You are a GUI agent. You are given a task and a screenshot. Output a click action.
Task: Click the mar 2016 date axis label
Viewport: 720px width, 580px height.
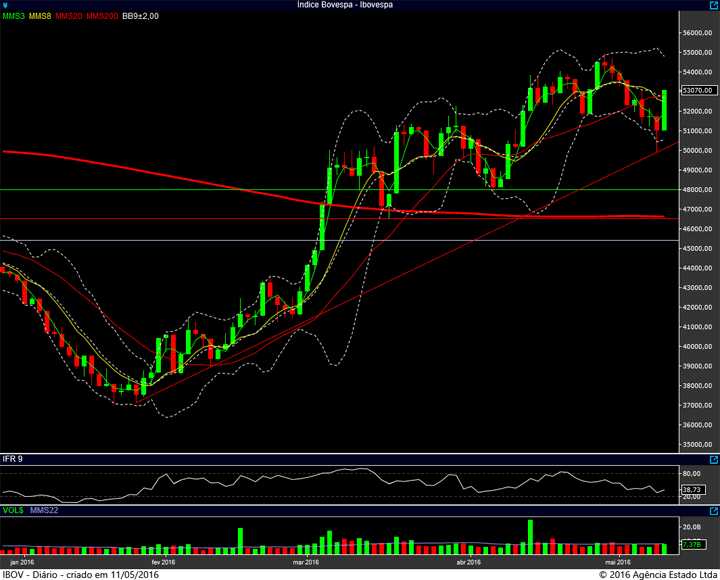306,562
